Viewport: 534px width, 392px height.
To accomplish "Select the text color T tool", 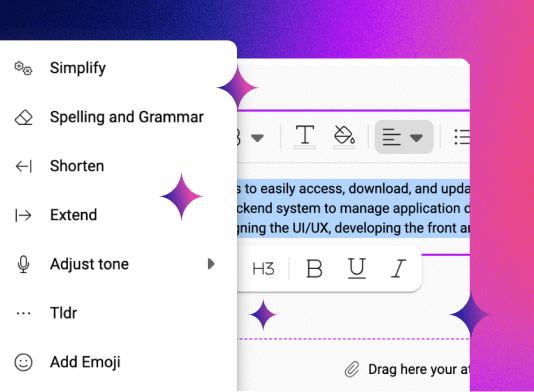I will pos(305,136).
